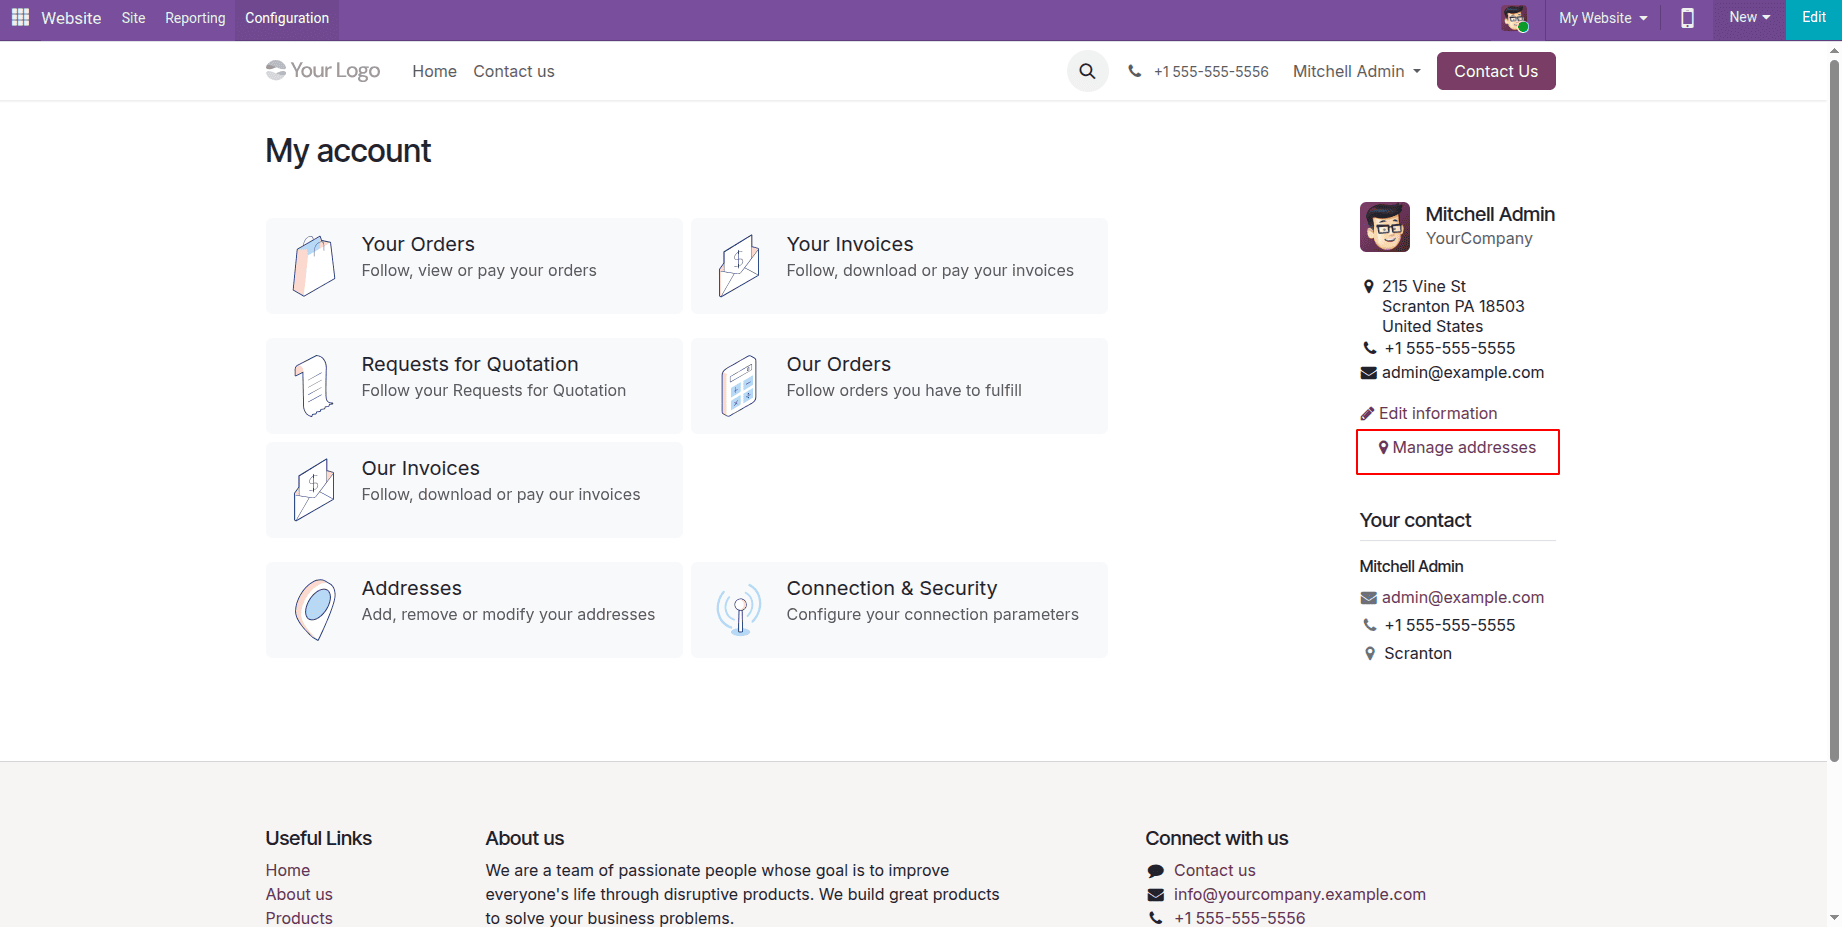Image resolution: width=1842 pixels, height=927 pixels.
Task: Click envelope icon beside info@yourcompany.example.com
Action: tap(1156, 894)
